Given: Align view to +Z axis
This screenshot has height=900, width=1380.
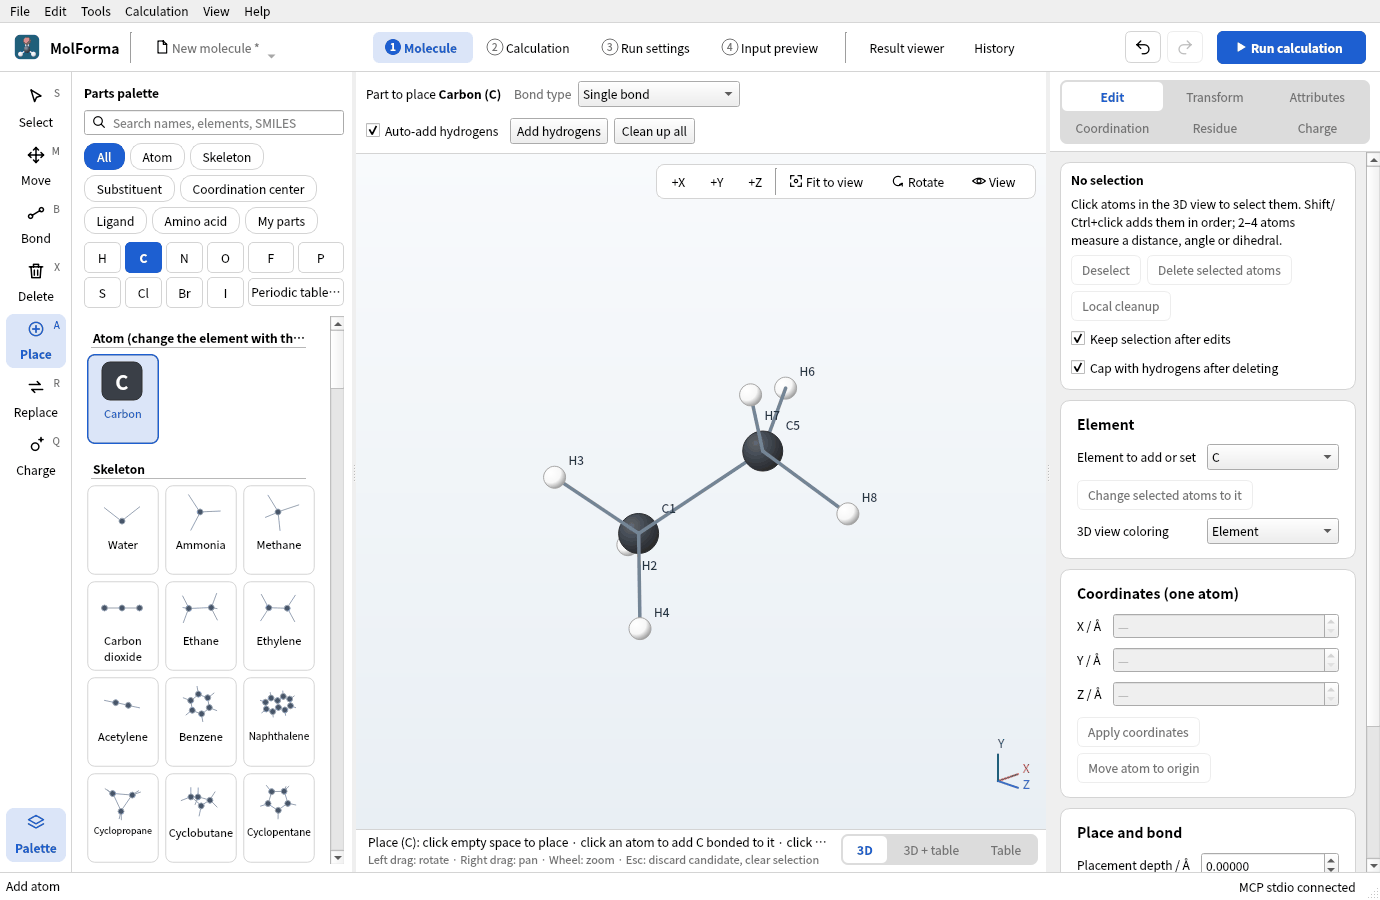Looking at the screenshot, I should click(755, 182).
